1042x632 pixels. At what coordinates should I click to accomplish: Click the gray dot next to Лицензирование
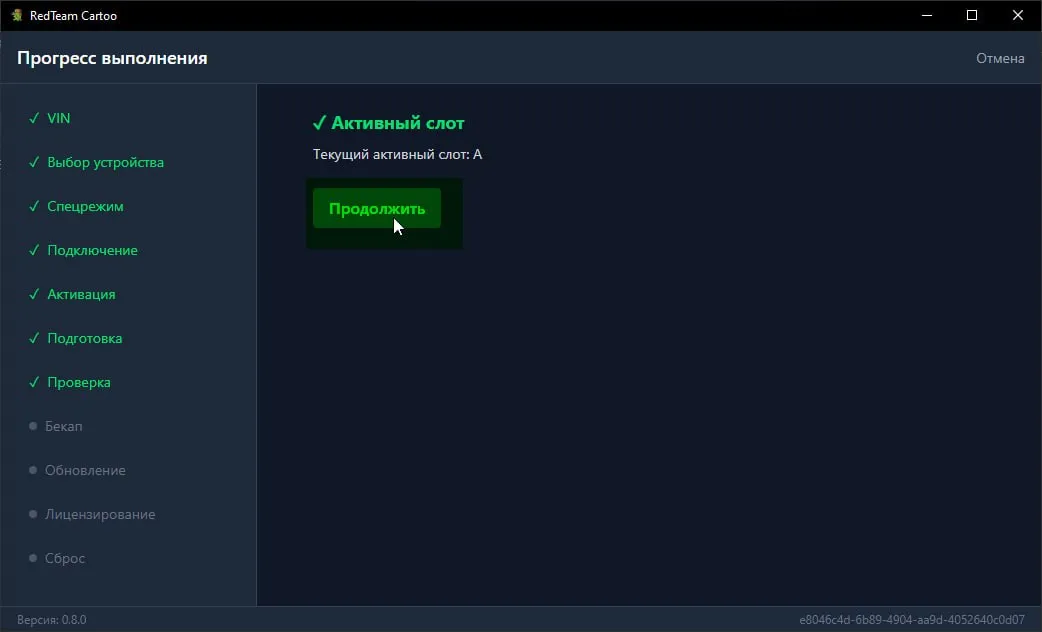click(33, 514)
